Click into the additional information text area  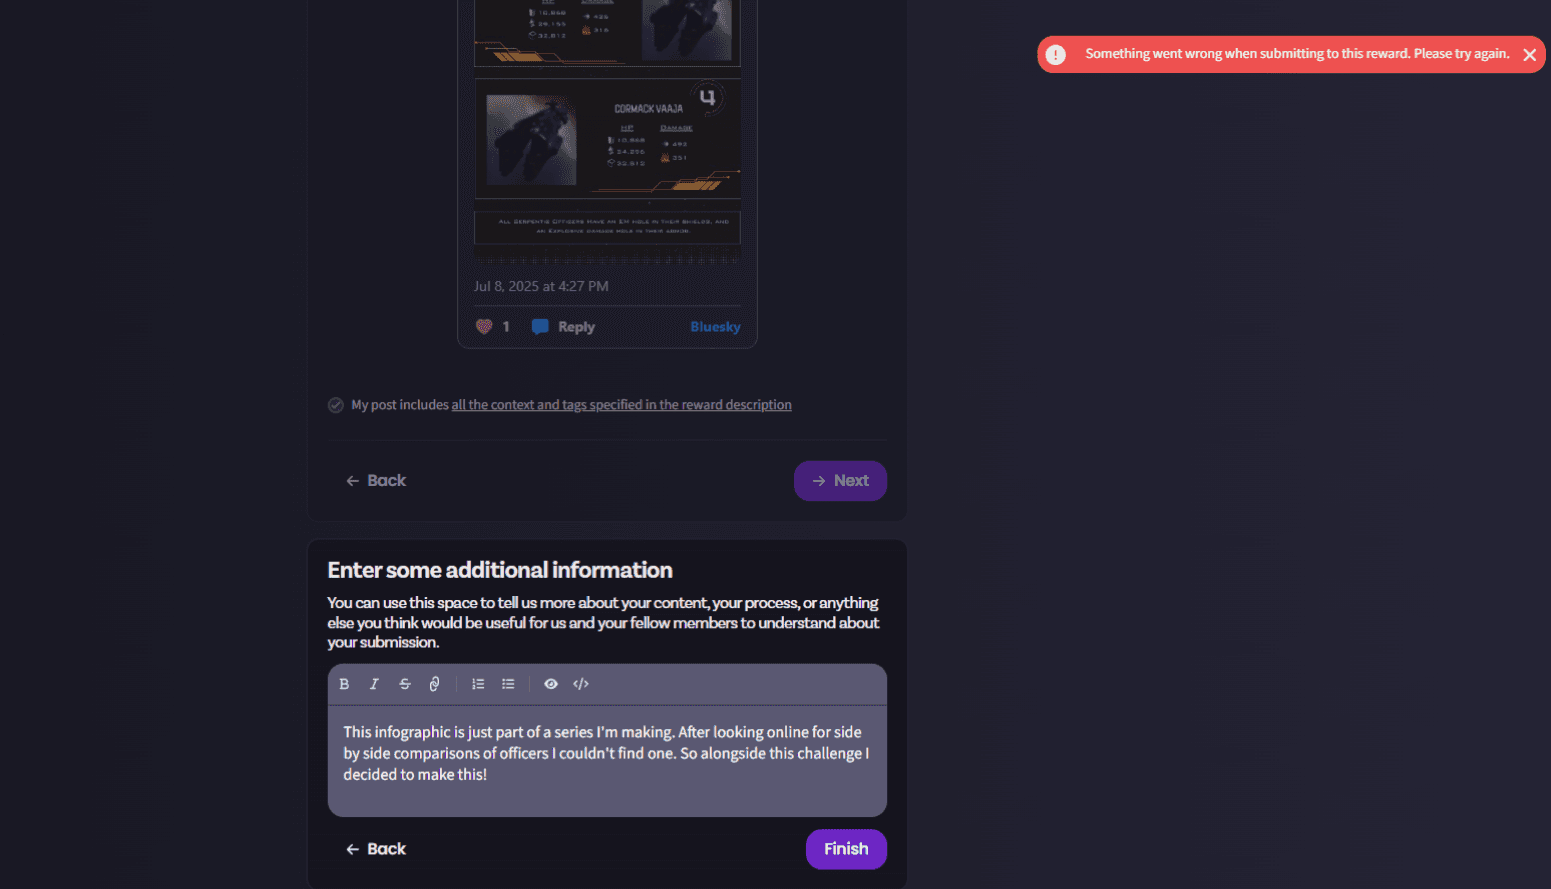[x=607, y=761]
